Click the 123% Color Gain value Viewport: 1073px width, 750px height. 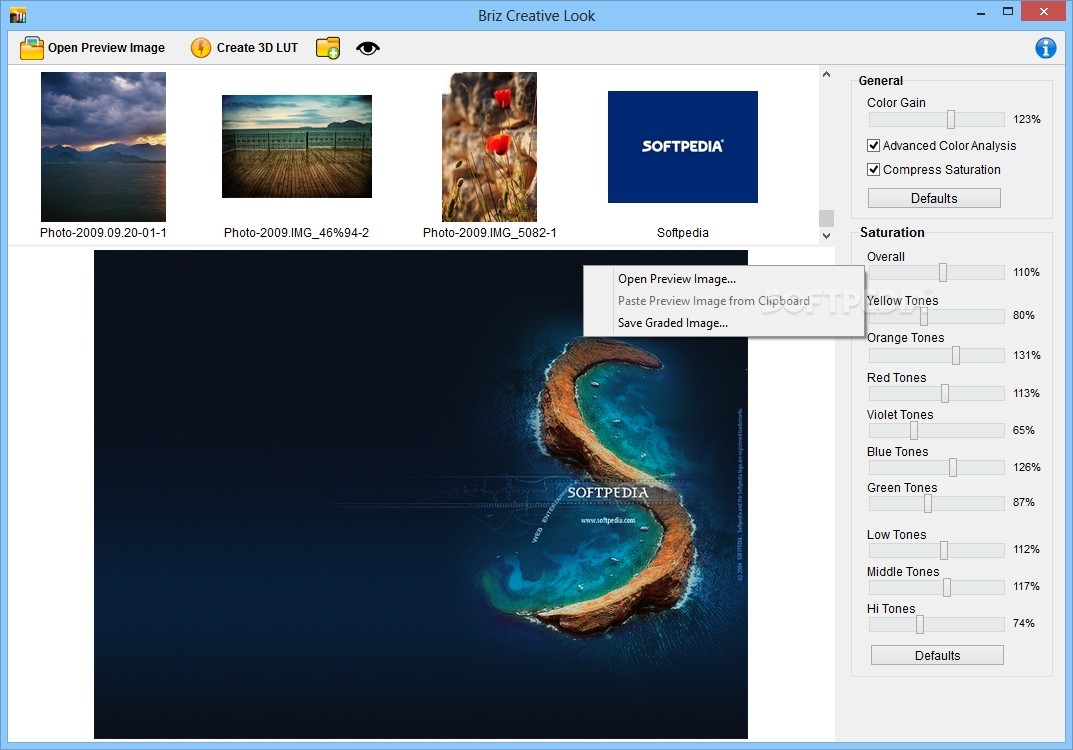click(x=1026, y=119)
